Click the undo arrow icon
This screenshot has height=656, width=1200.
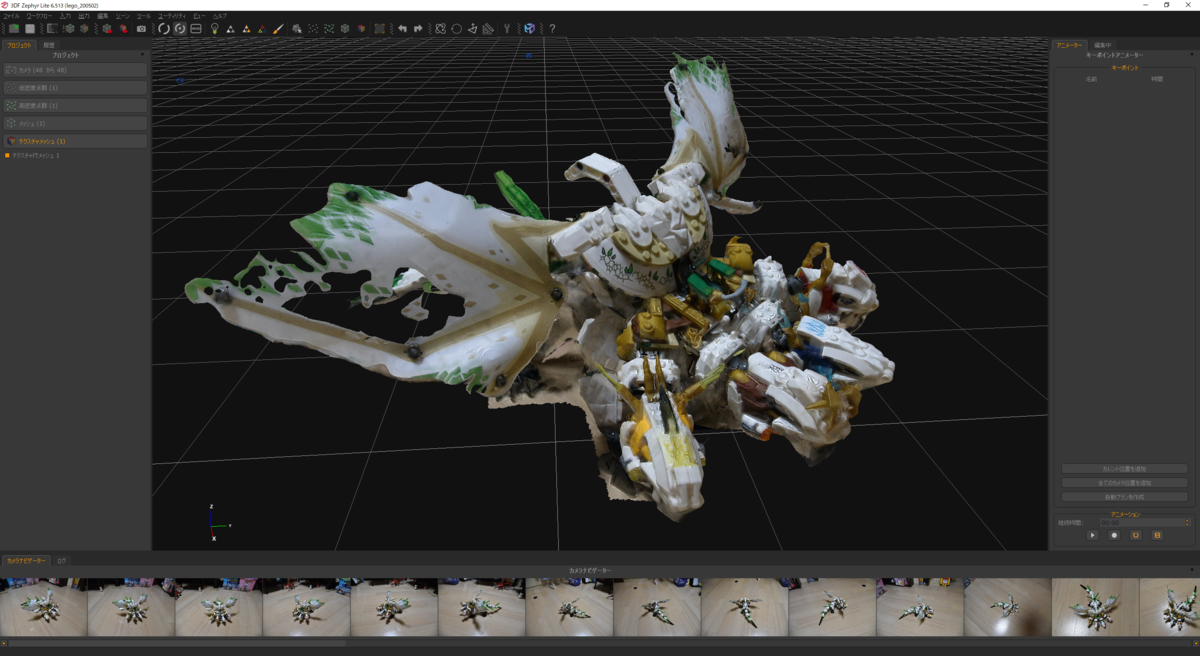point(402,29)
